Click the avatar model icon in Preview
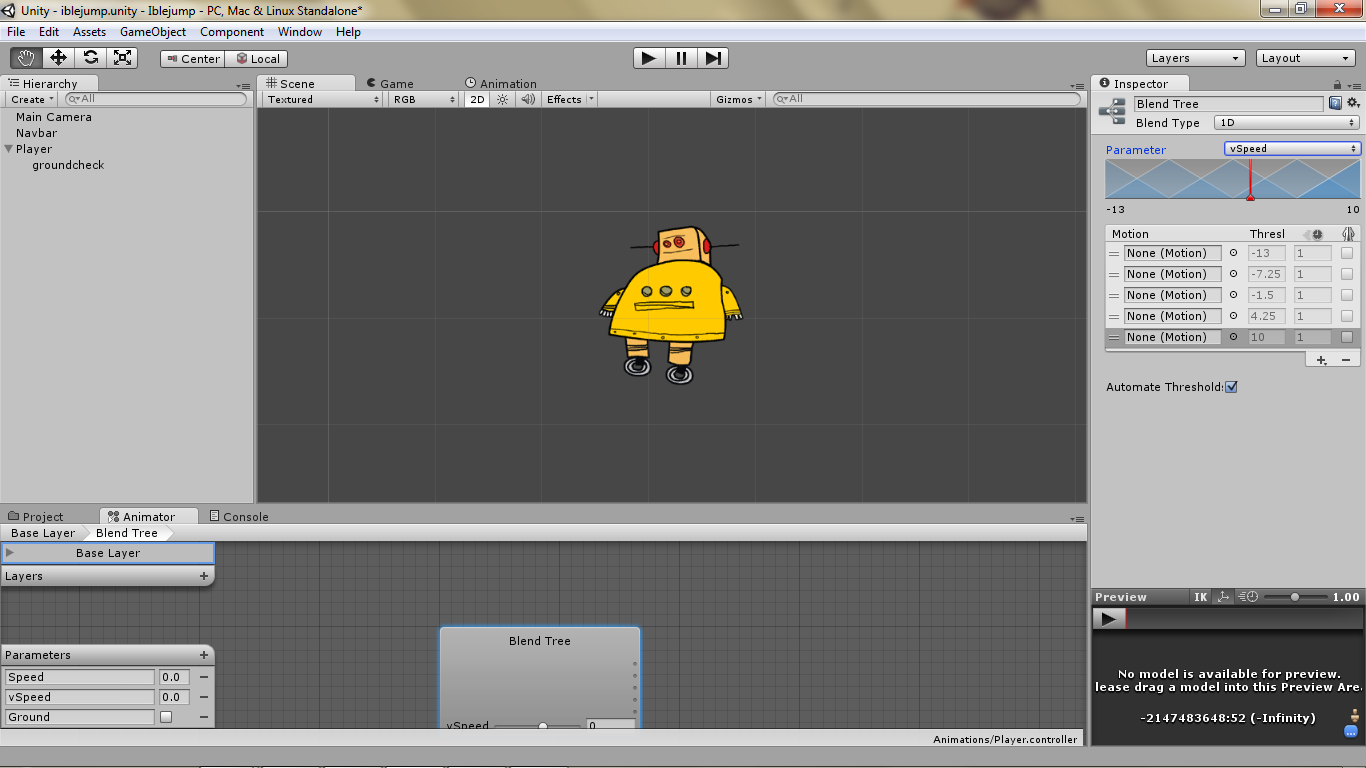Image resolution: width=1366 pixels, height=768 pixels. pyautogui.click(x=1355, y=716)
